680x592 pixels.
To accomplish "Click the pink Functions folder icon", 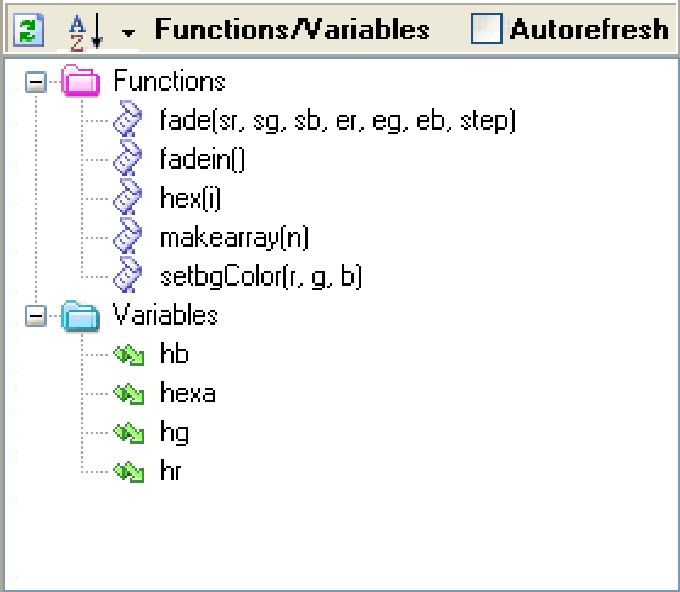I will click(x=81, y=82).
